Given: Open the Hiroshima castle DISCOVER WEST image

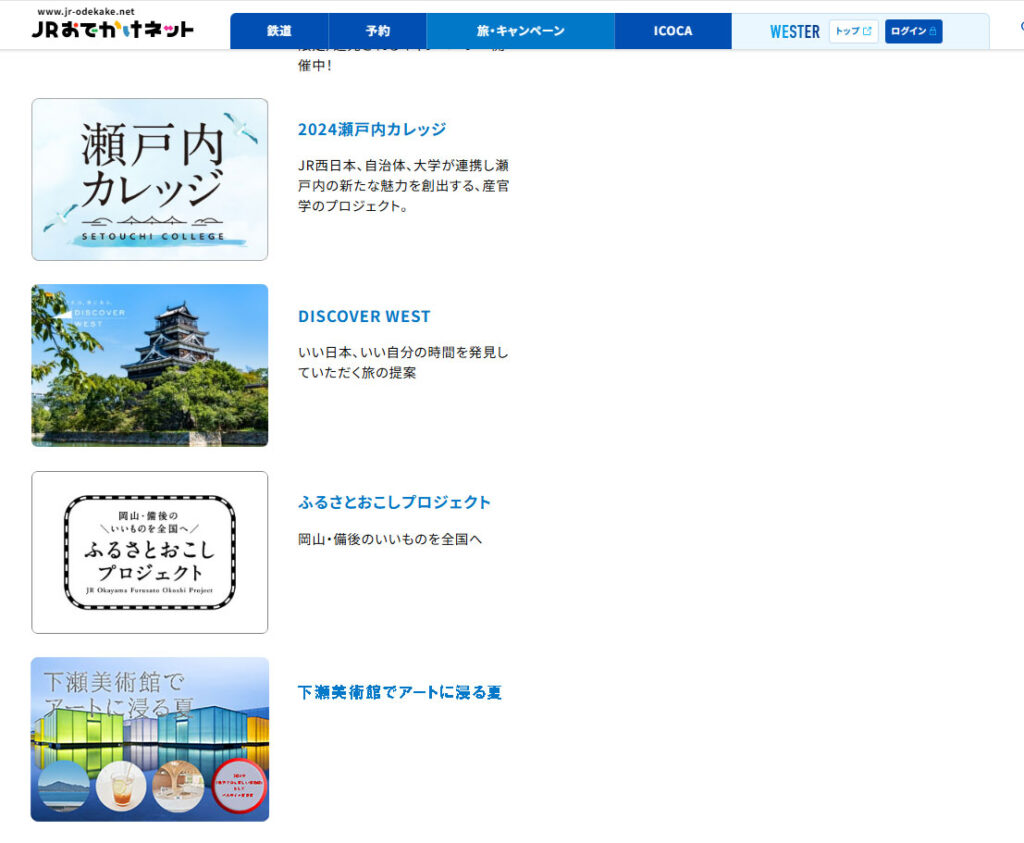Looking at the screenshot, I should tap(150, 365).
